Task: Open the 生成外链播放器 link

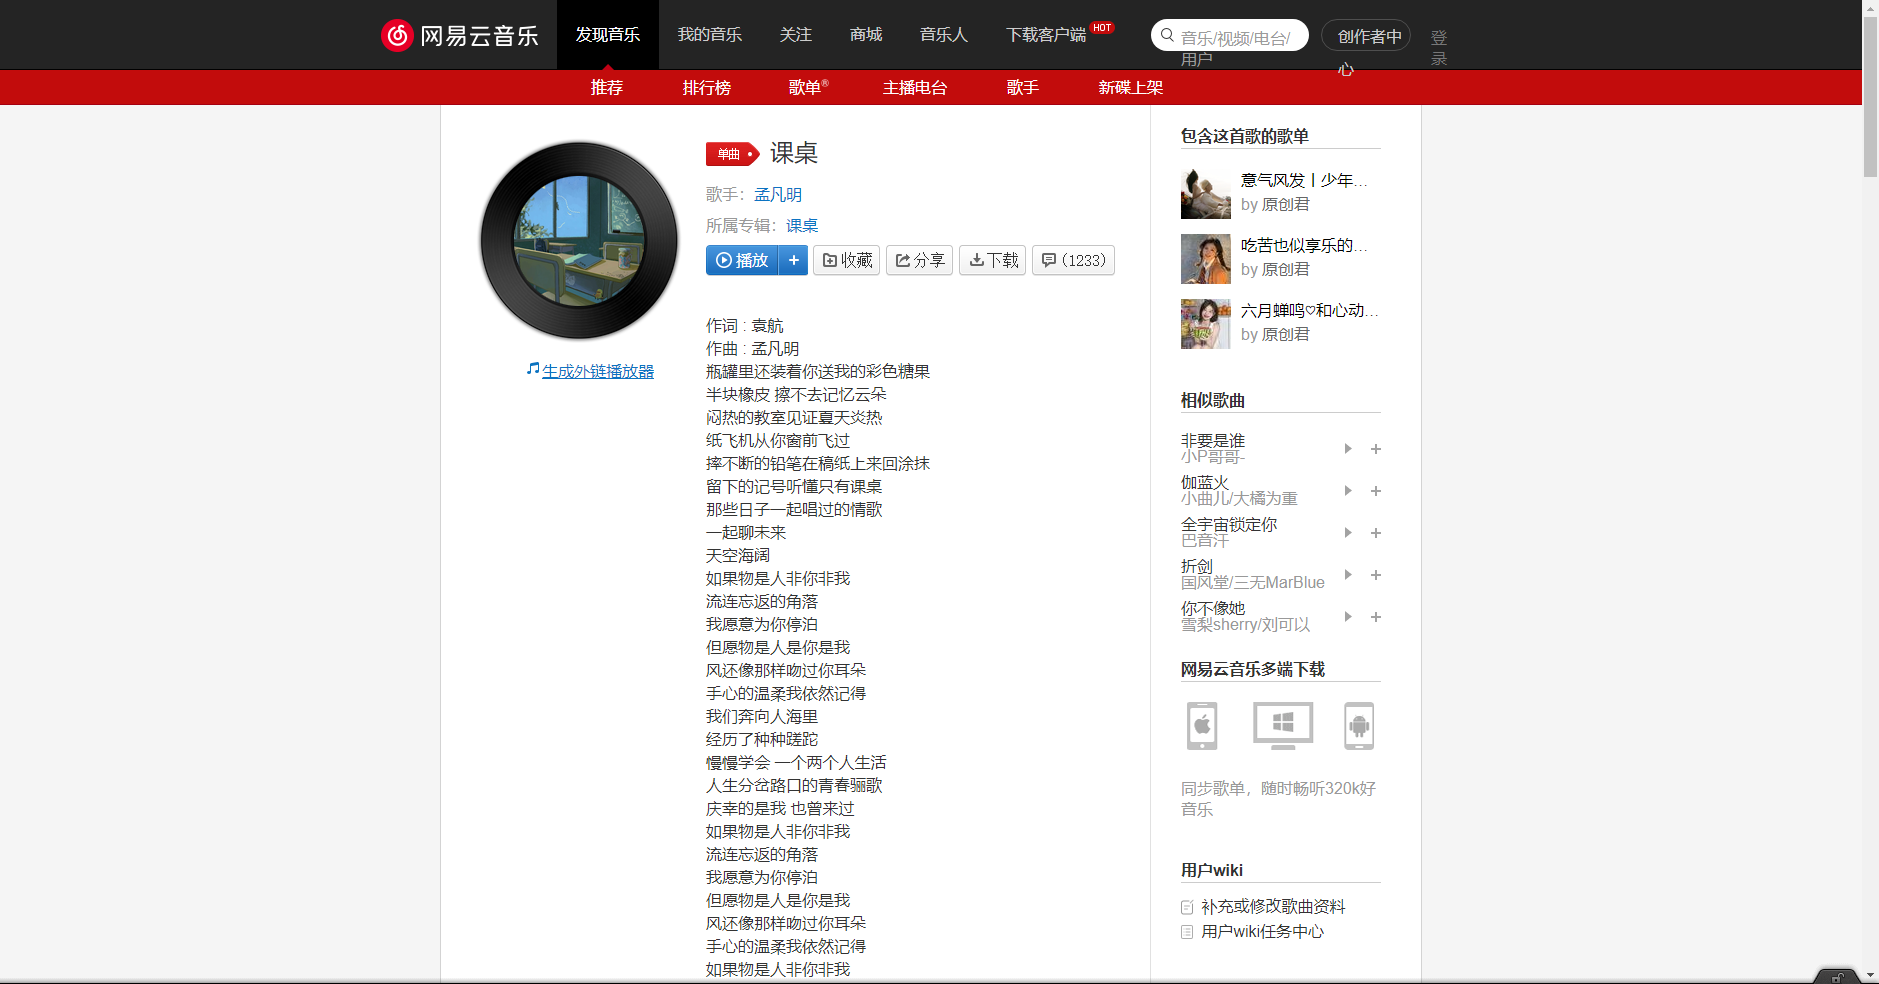Action: click(597, 370)
